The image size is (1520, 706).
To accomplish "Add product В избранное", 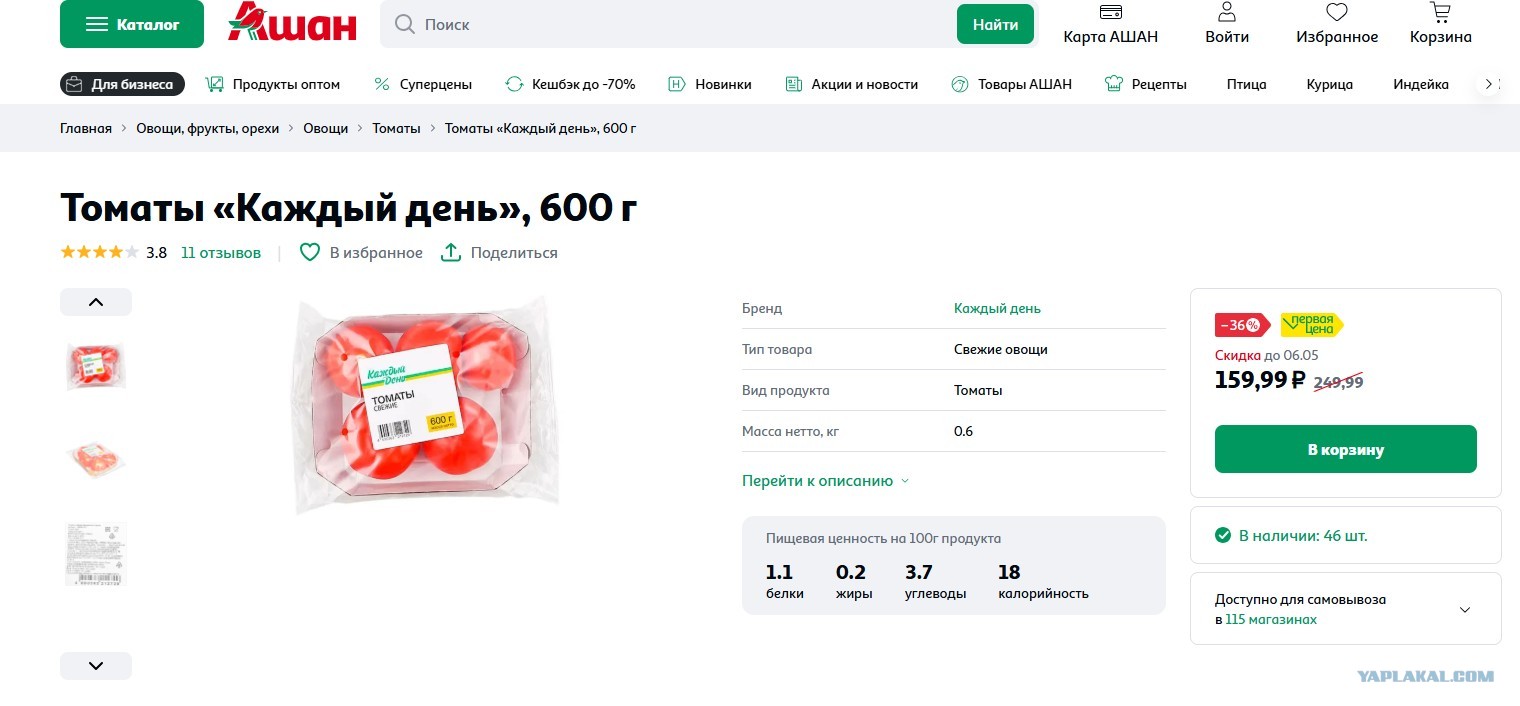I will click(x=361, y=252).
